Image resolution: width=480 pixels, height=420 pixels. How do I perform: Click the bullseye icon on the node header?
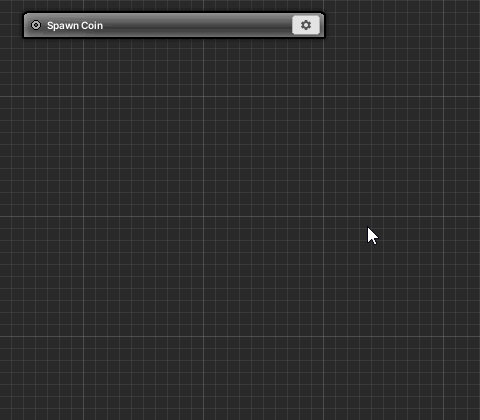36,25
